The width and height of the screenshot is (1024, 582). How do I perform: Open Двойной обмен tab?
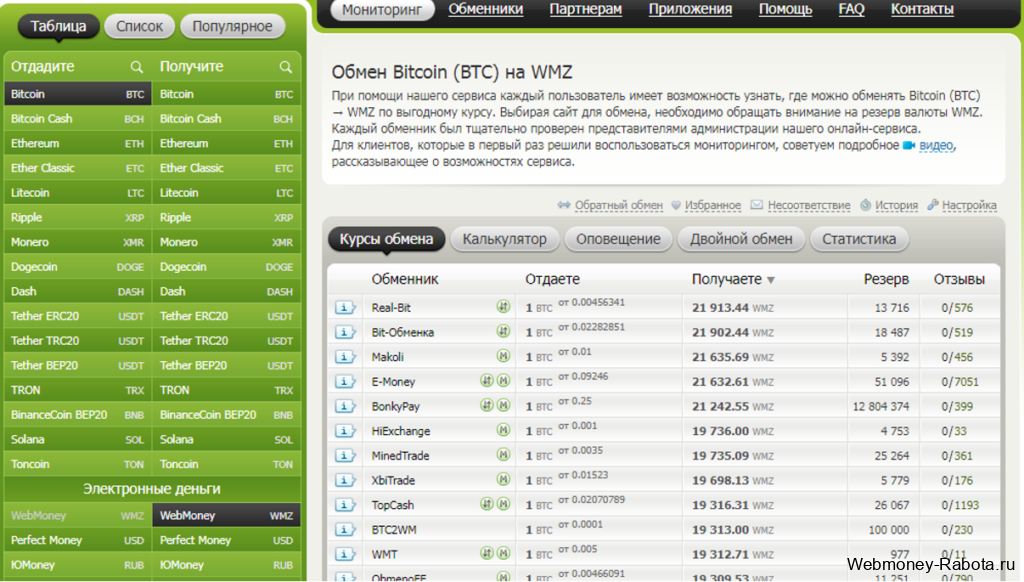(x=741, y=239)
